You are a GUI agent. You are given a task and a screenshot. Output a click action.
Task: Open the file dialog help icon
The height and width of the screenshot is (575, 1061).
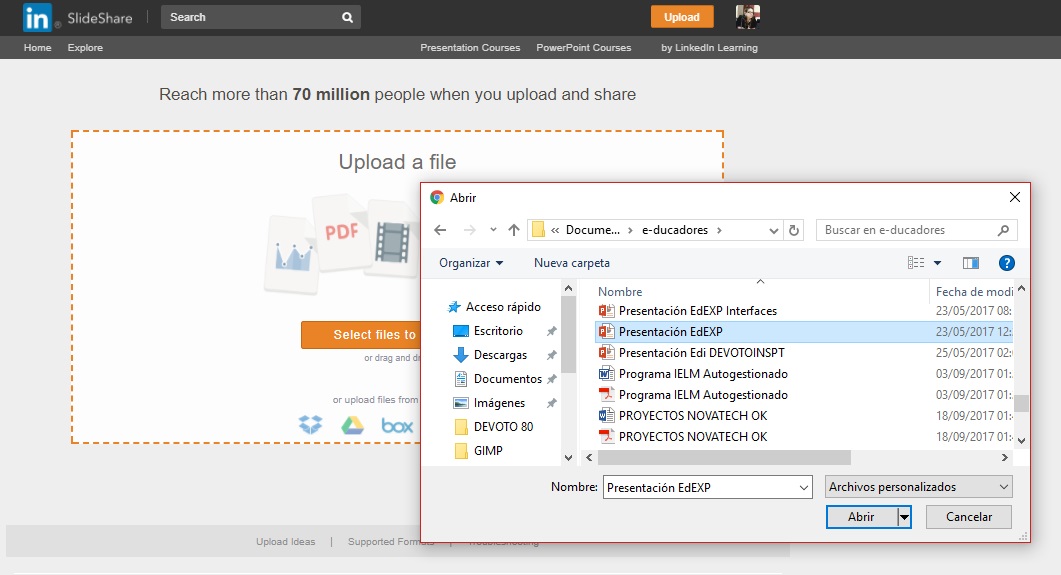pos(1007,263)
